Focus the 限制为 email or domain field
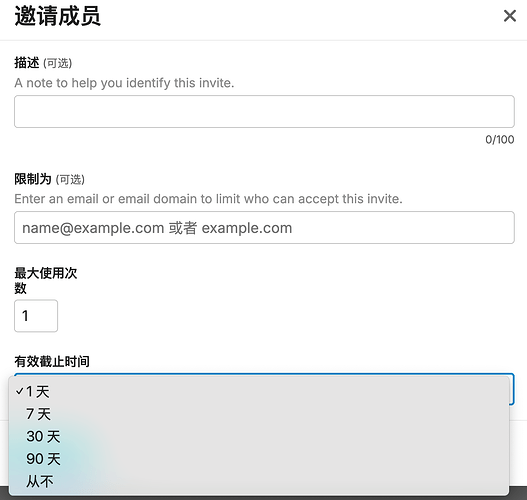527x500 pixels. (264, 227)
